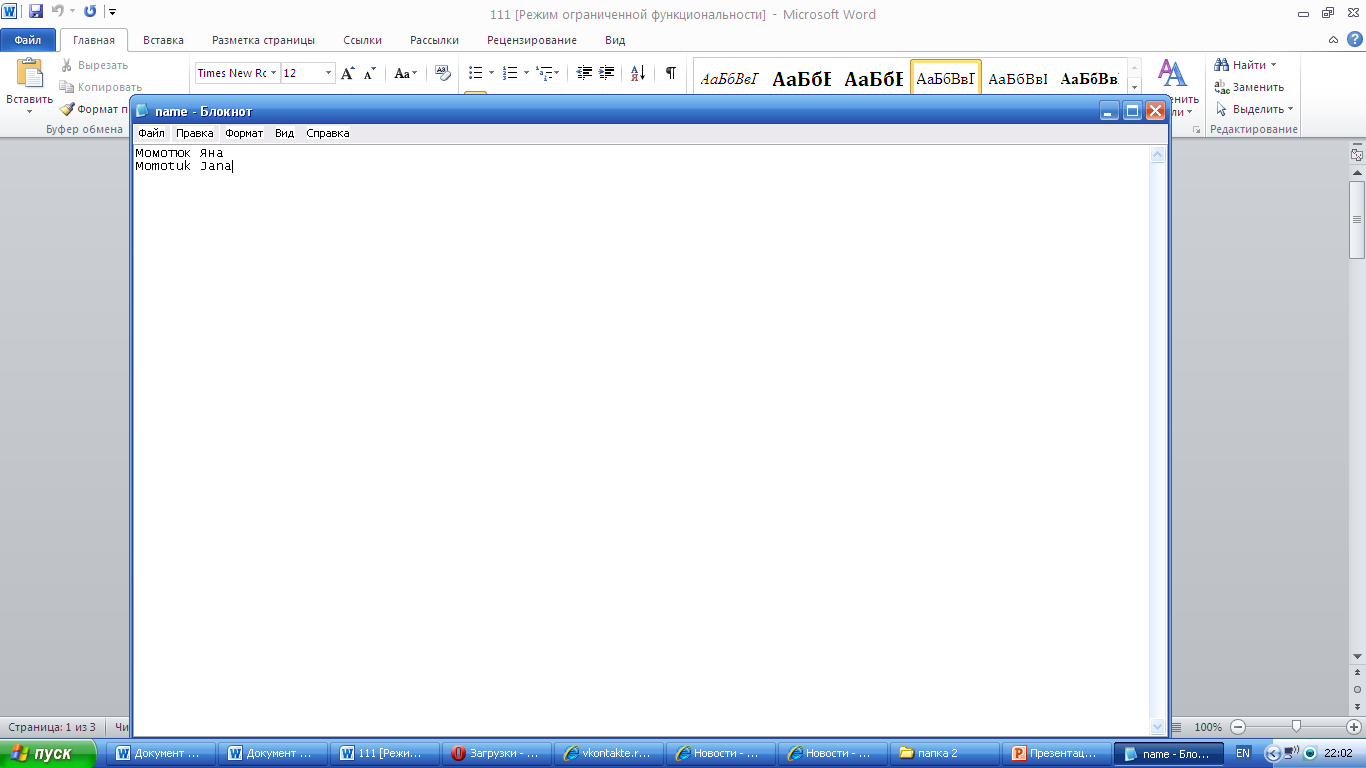Open the font size dropdown showing 12
The width and height of the screenshot is (1366, 768).
(328, 73)
